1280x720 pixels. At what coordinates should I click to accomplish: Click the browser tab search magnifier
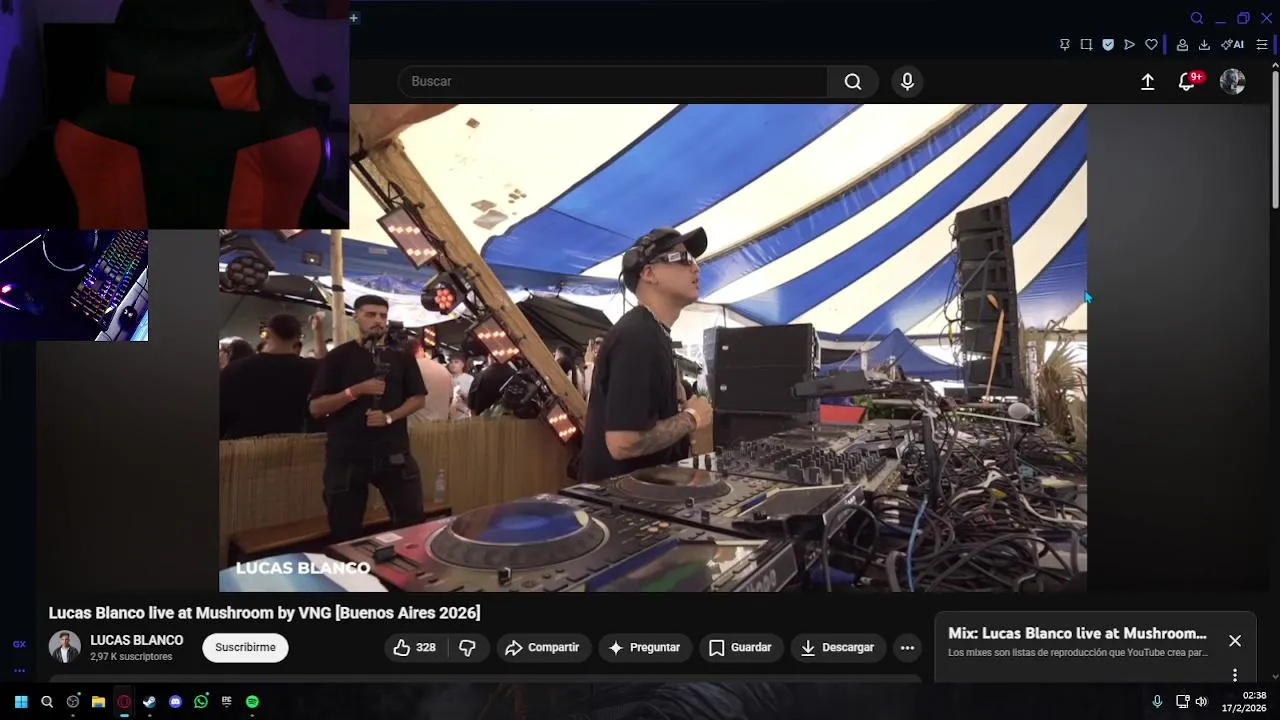pos(1196,18)
